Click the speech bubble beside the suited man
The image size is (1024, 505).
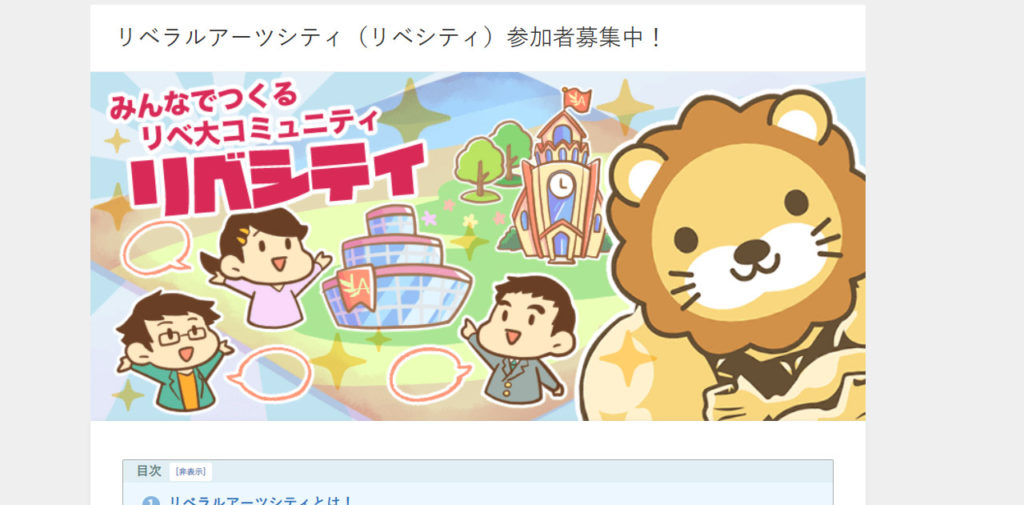[429, 374]
